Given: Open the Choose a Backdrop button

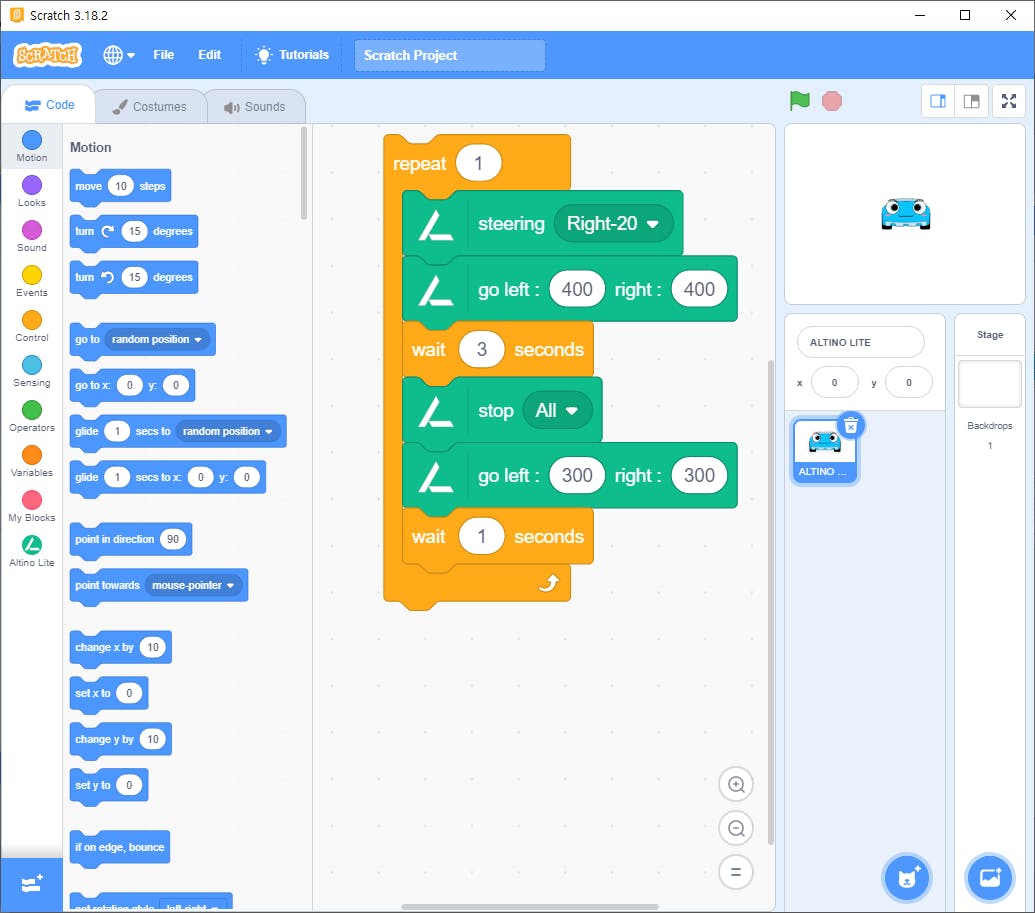Looking at the screenshot, I should point(990,878).
